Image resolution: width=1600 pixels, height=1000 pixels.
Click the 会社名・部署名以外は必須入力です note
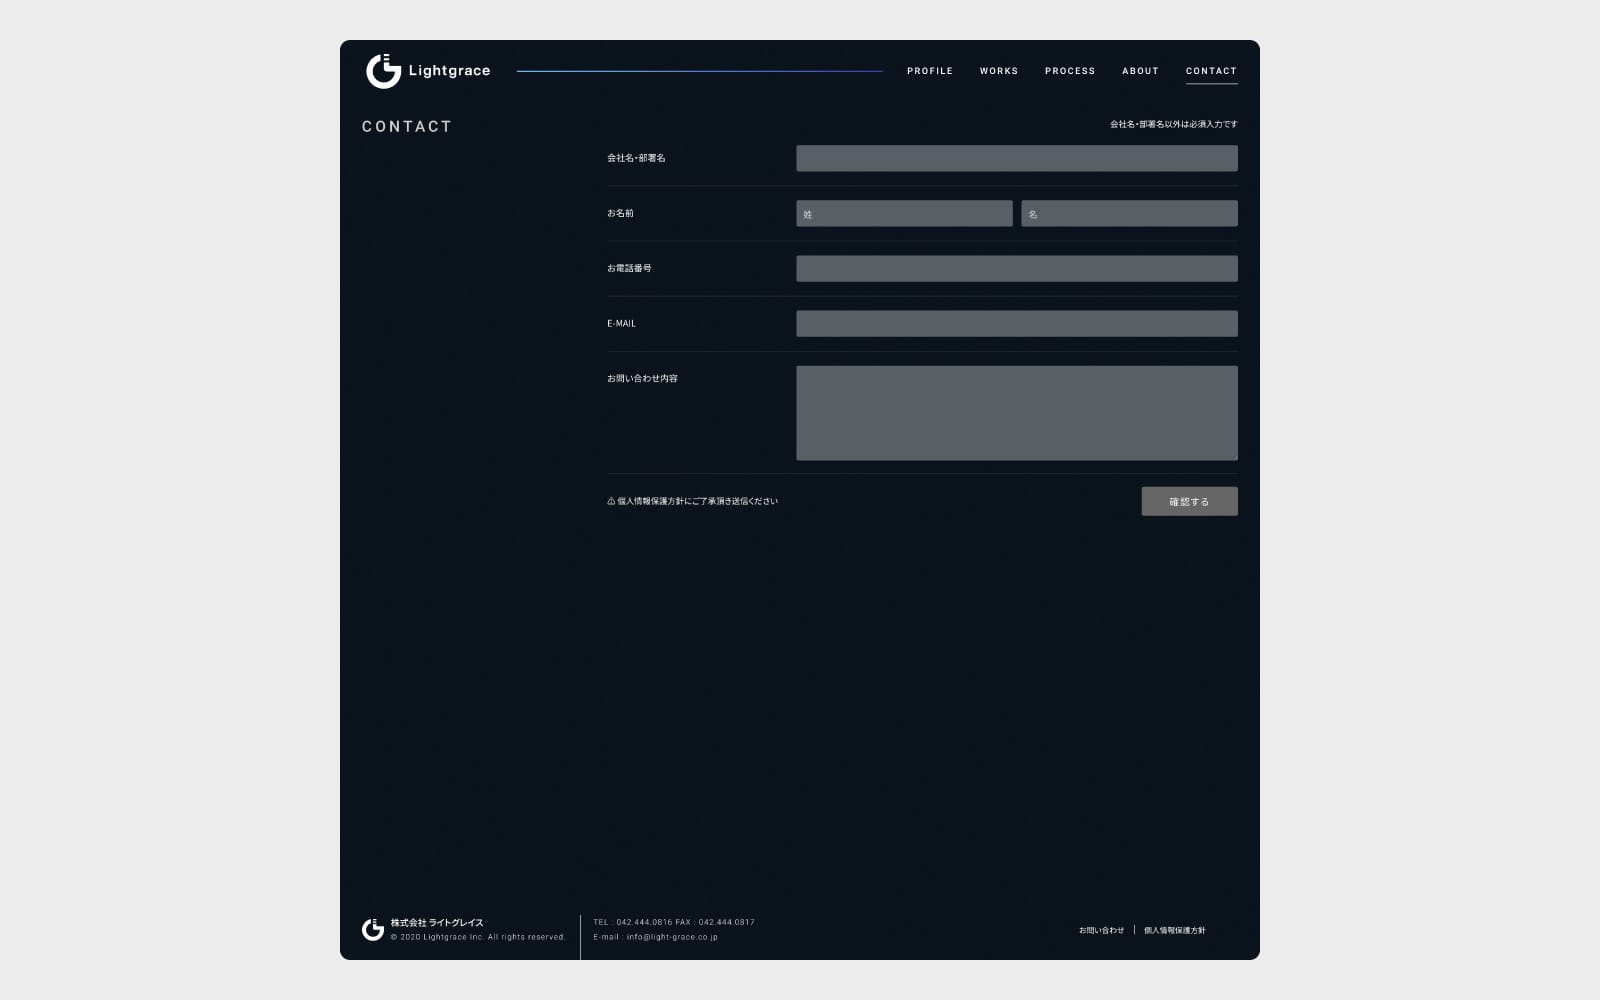click(1173, 124)
